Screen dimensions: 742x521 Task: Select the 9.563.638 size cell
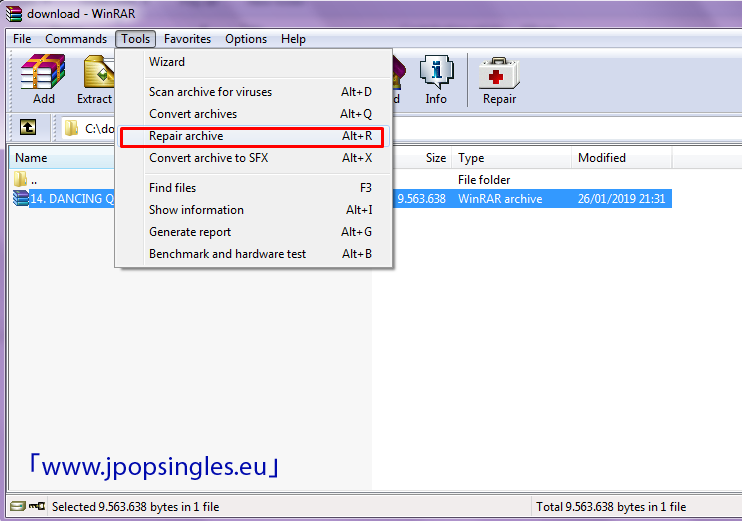tap(421, 199)
